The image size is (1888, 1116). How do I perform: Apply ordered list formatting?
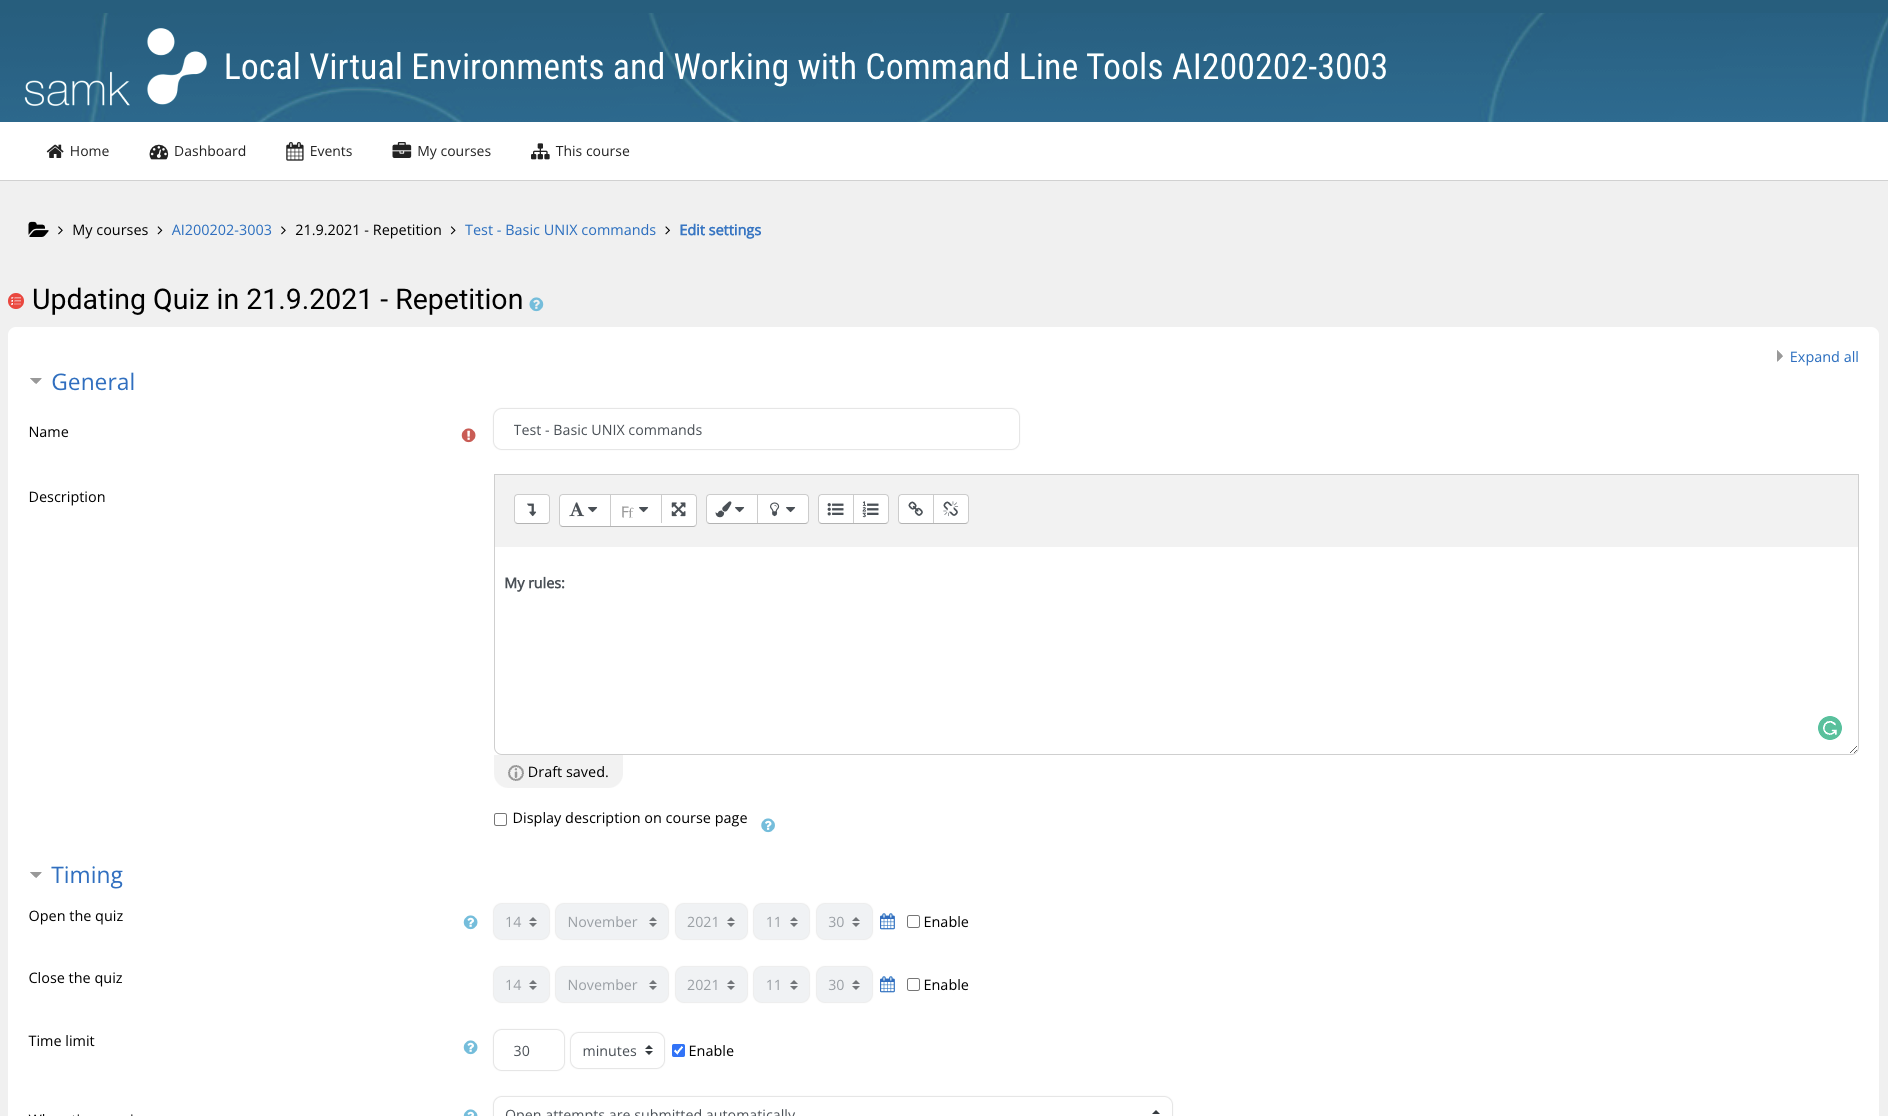click(871, 509)
